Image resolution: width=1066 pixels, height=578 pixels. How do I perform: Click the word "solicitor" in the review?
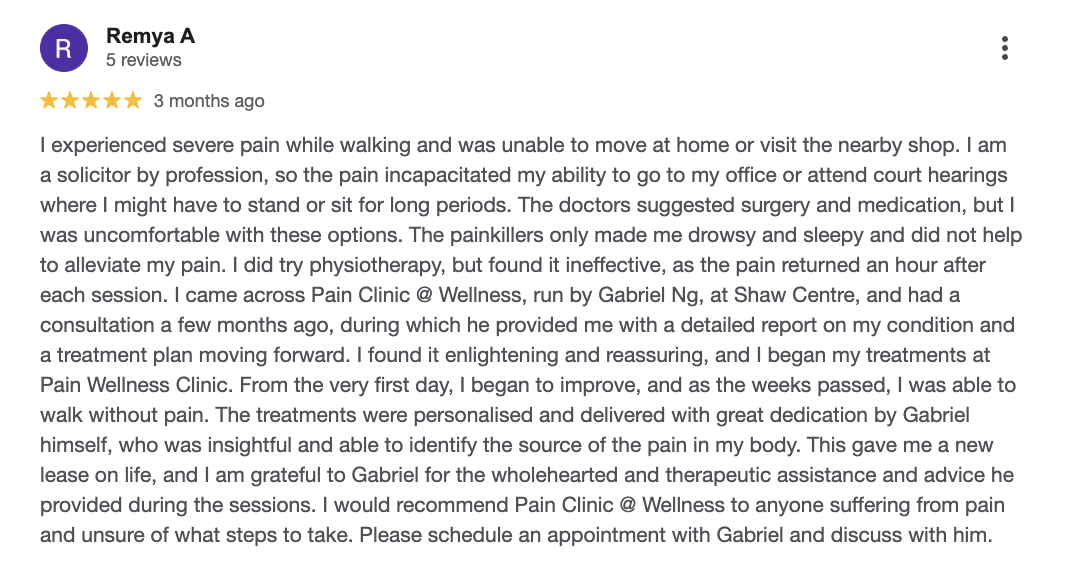coord(93,176)
